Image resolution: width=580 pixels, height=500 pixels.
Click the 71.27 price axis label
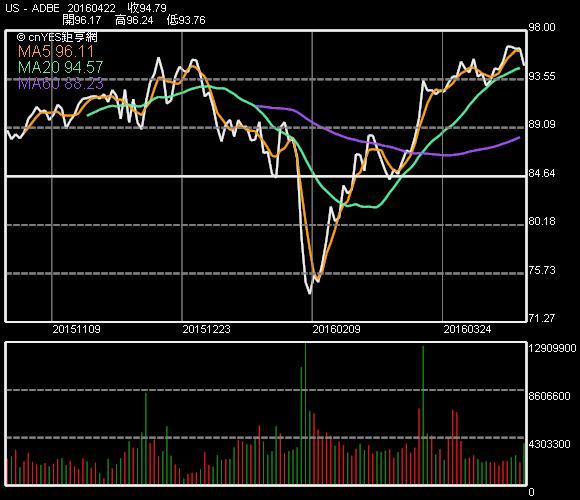[x=542, y=318]
